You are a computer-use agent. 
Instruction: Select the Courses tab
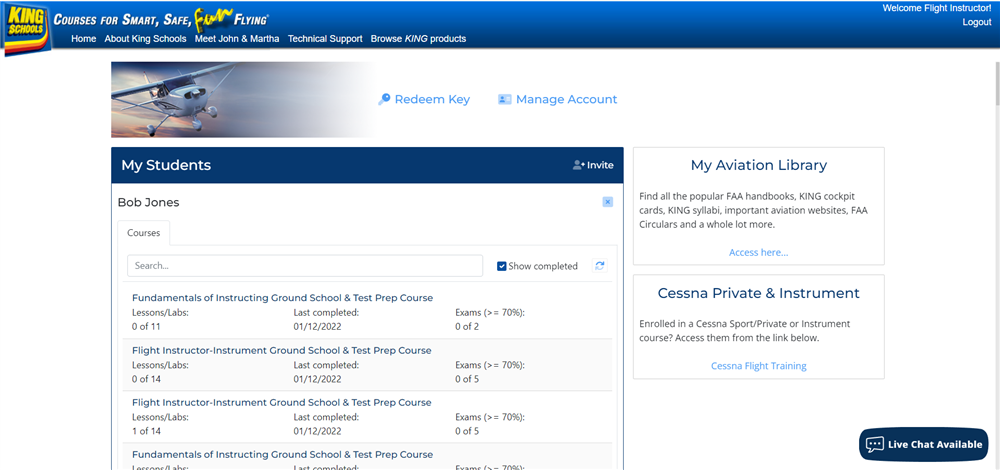click(x=143, y=233)
